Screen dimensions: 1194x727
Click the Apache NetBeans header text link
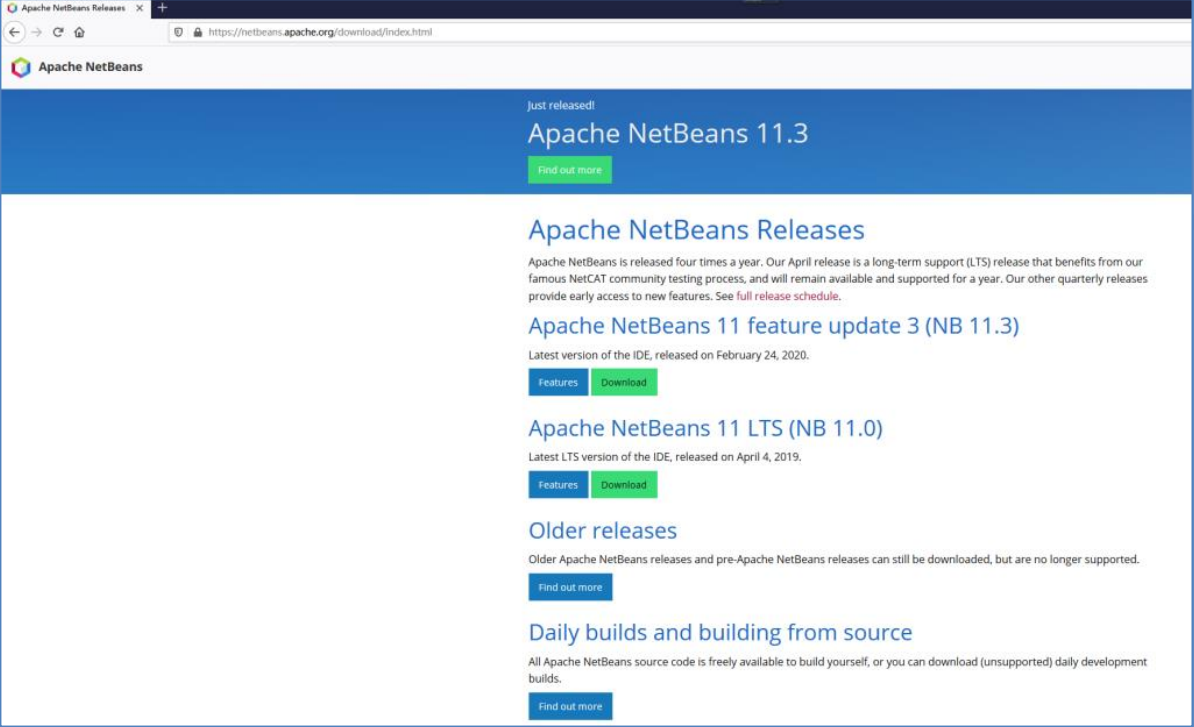pos(91,67)
